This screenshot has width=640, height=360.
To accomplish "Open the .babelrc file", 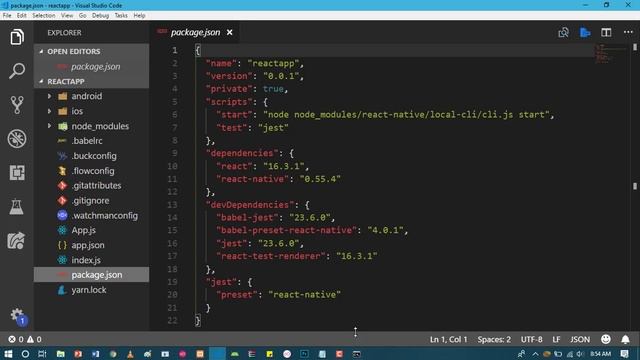I will point(91,141).
